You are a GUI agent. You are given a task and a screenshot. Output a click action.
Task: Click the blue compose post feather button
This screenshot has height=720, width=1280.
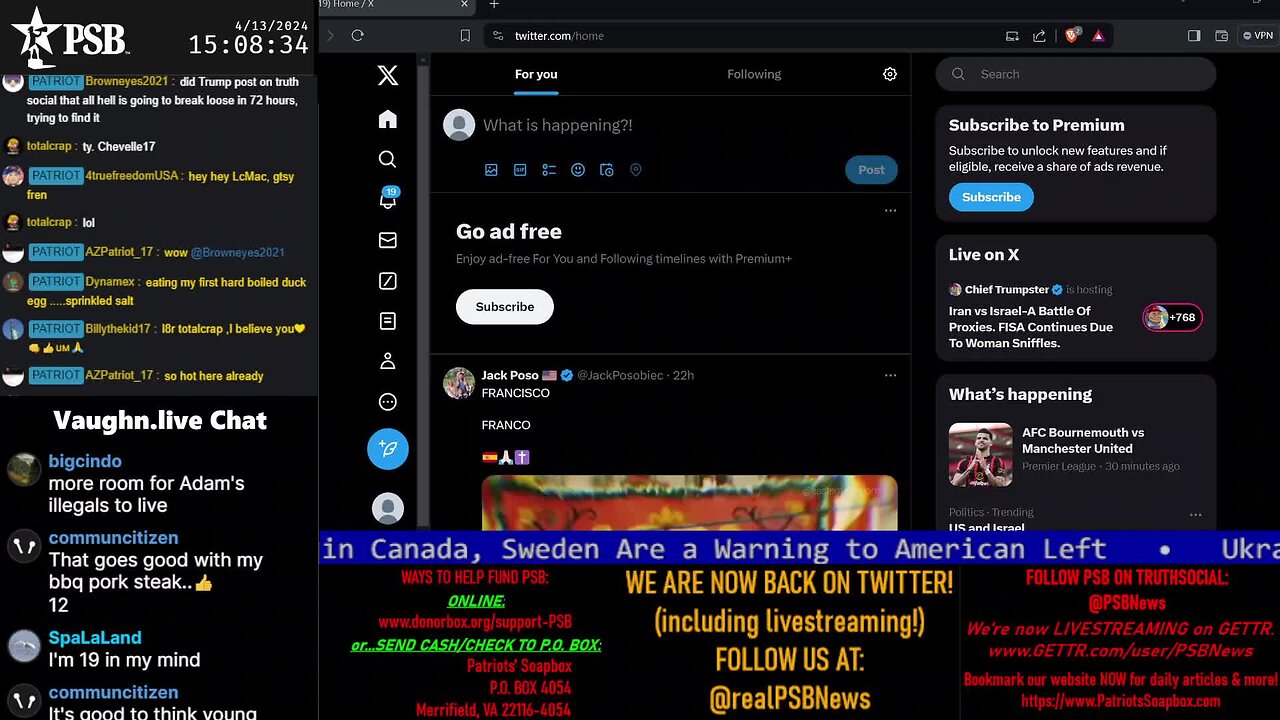(x=388, y=449)
